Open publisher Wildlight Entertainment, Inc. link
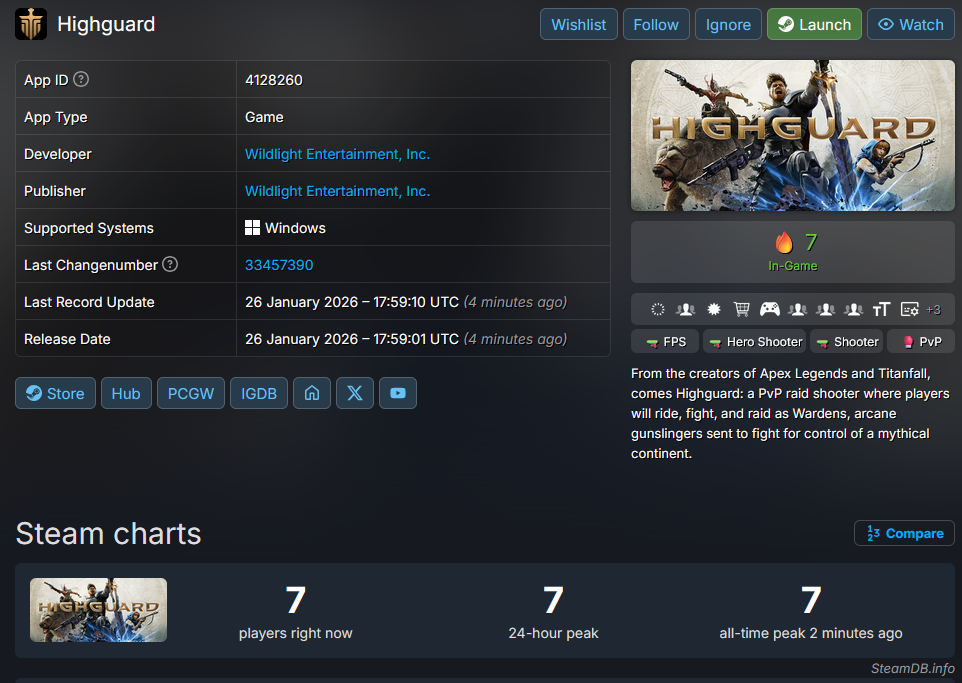 click(337, 191)
